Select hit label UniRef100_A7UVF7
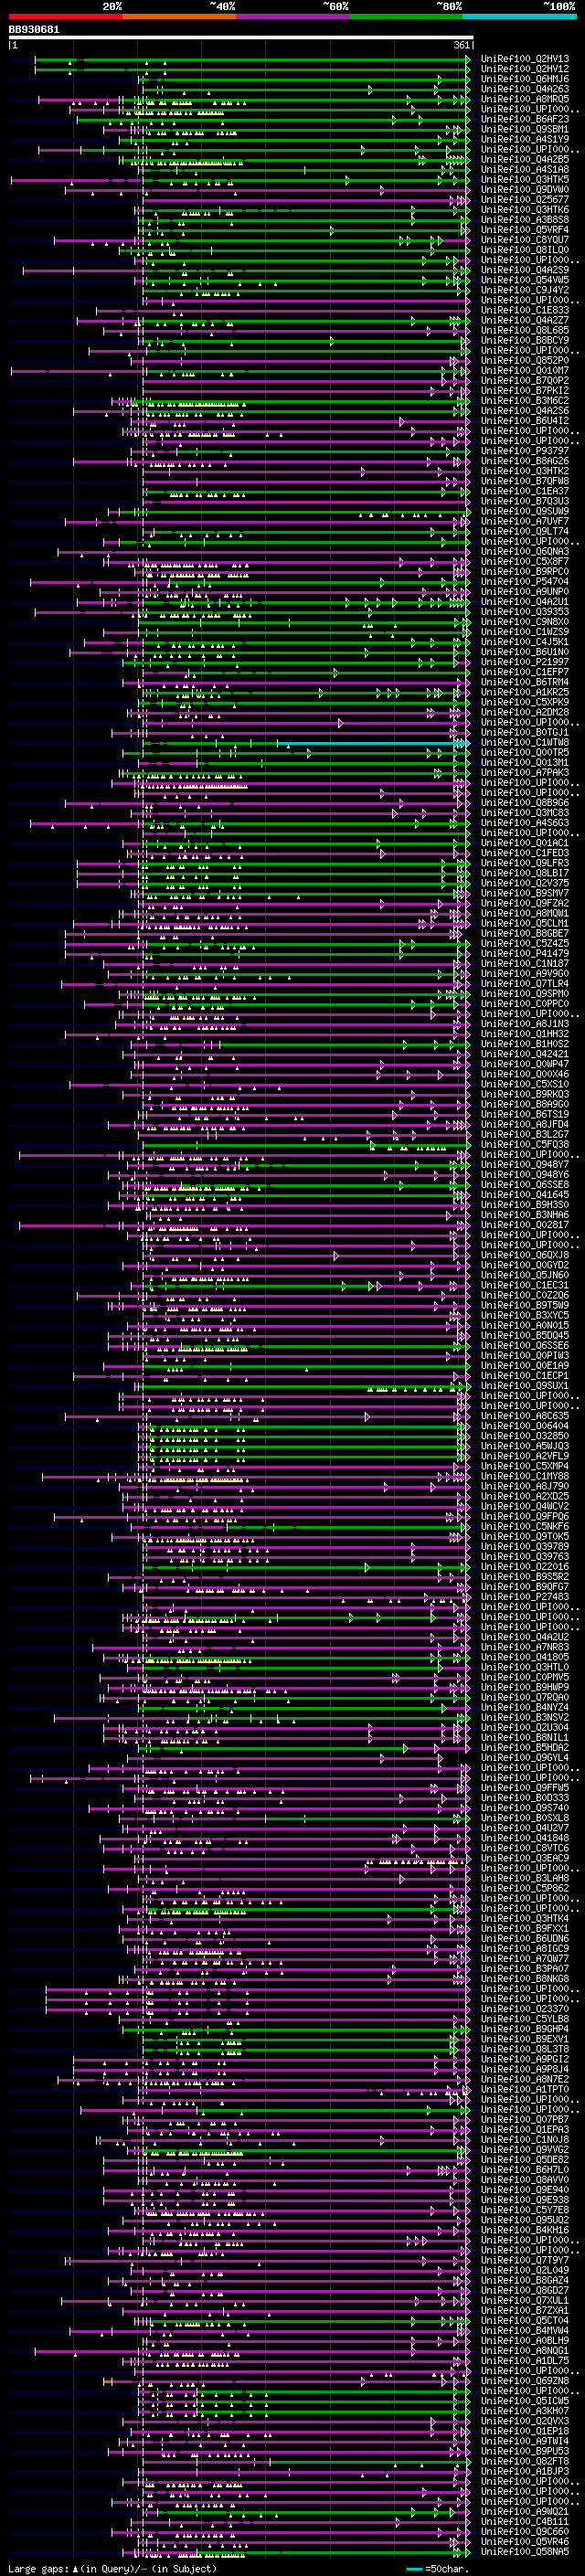The image size is (585, 2576). pyautogui.click(x=525, y=521)
